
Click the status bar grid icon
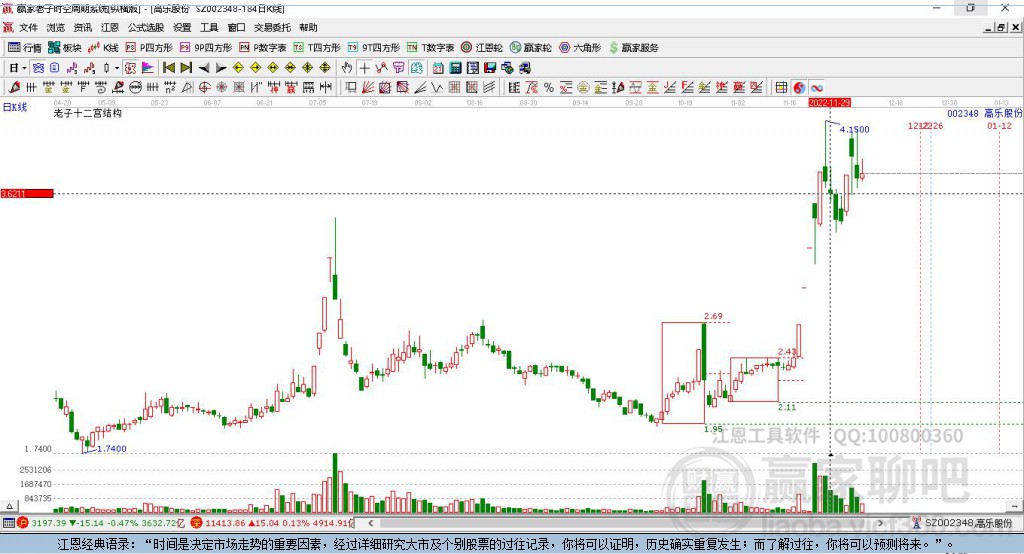pos(8,523)
